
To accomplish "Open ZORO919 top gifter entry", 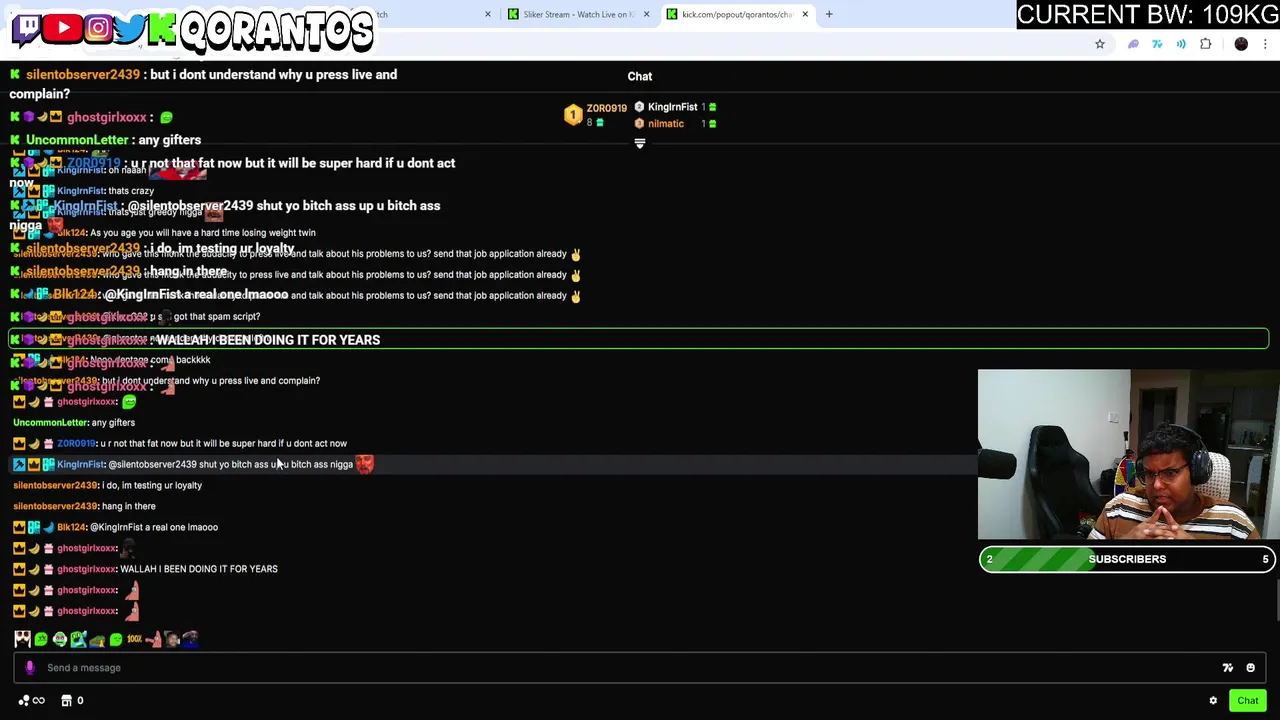I will click(x=597, y=114).
